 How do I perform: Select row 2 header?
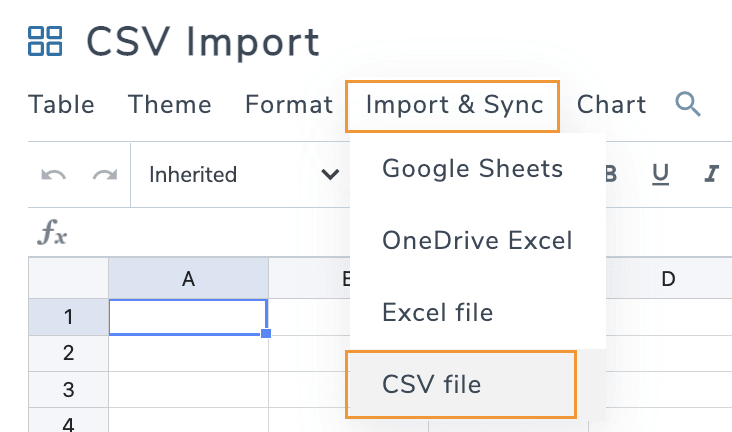point(68,353)
